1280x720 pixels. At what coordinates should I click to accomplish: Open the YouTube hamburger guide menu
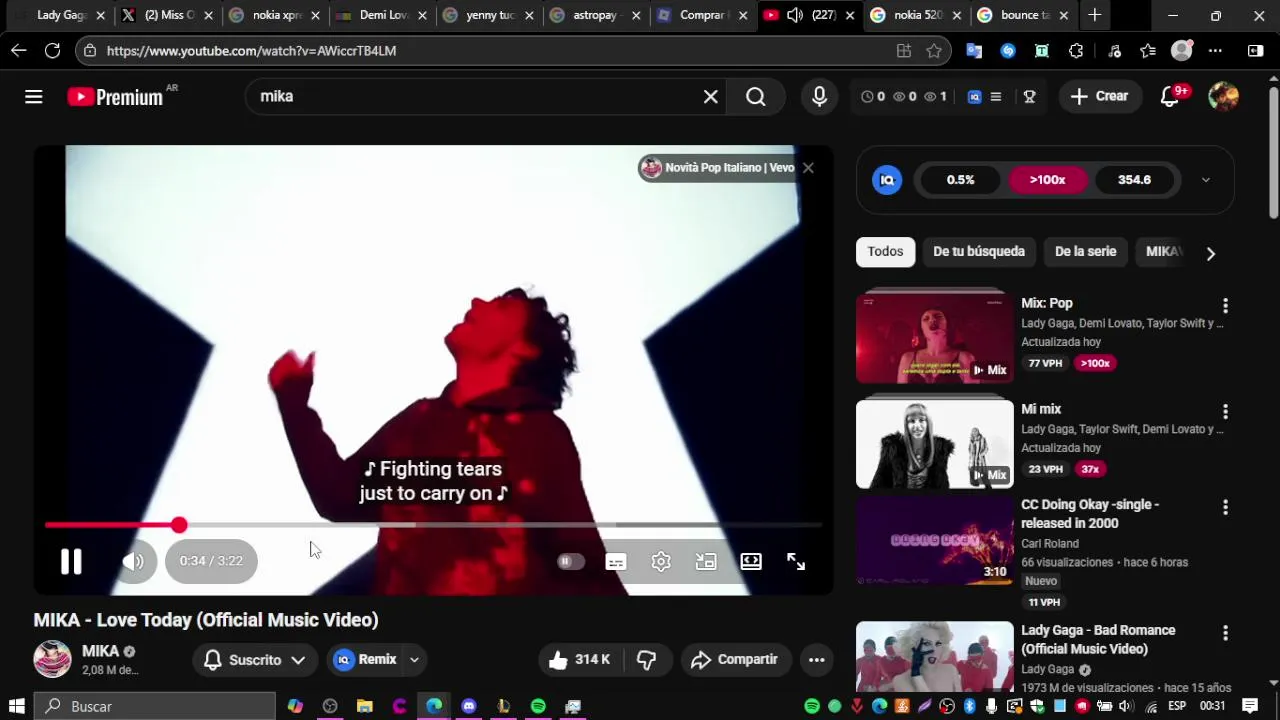[34, 96]
